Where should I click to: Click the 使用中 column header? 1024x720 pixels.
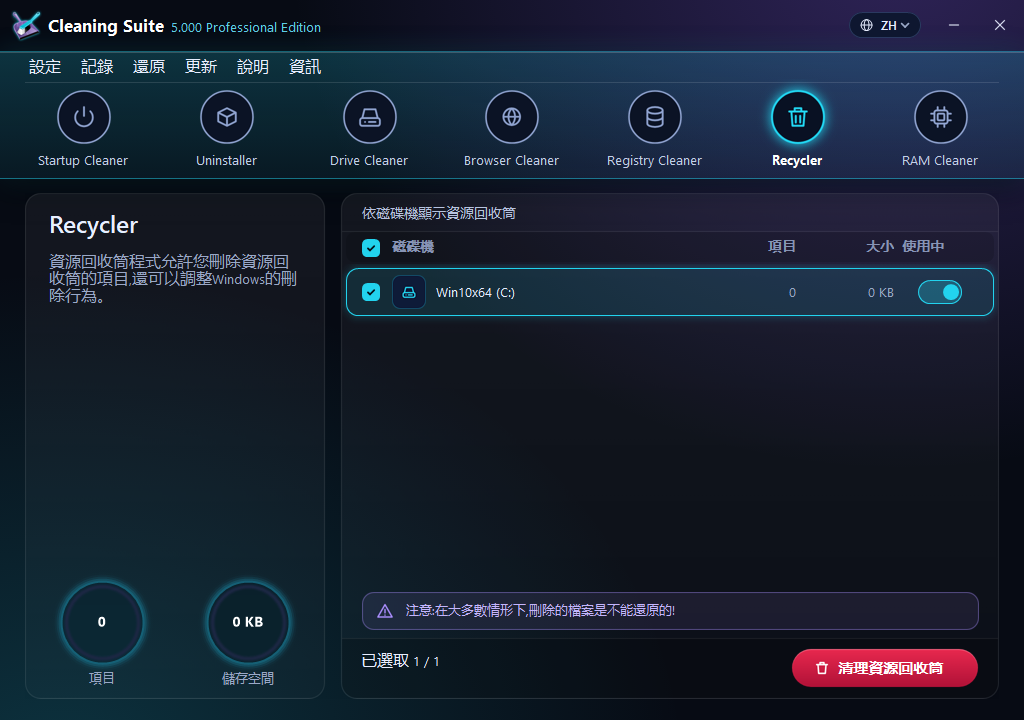[x=923, y=246]
